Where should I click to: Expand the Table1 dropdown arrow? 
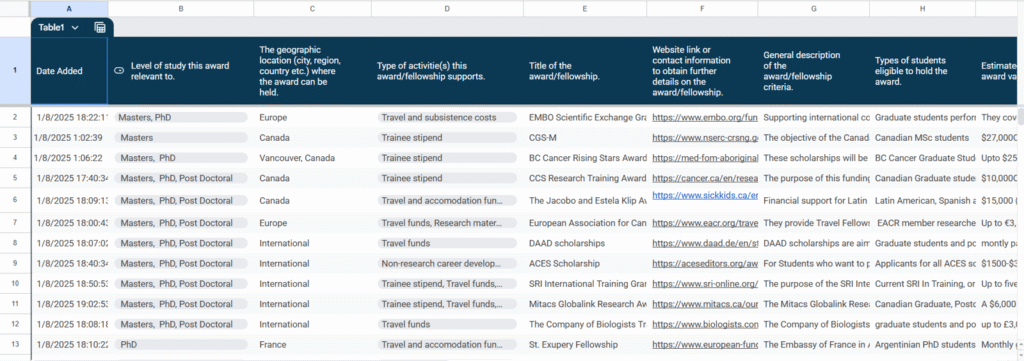75,27
